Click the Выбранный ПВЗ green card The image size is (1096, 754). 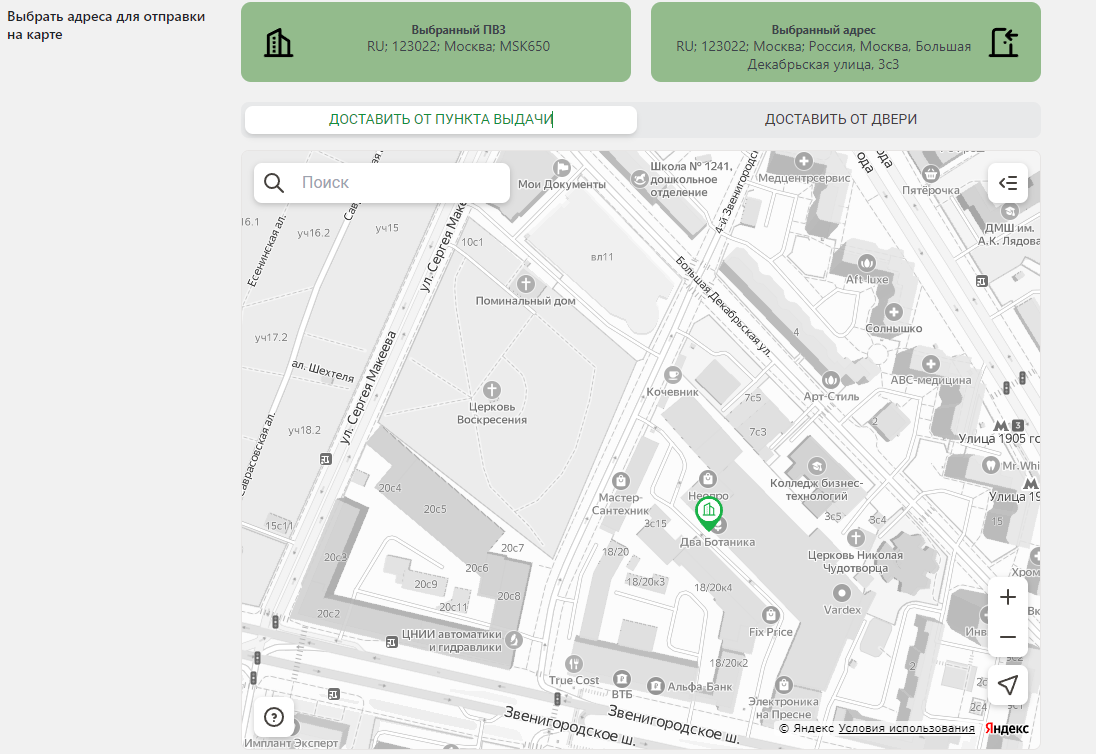[x=436, y=42]
